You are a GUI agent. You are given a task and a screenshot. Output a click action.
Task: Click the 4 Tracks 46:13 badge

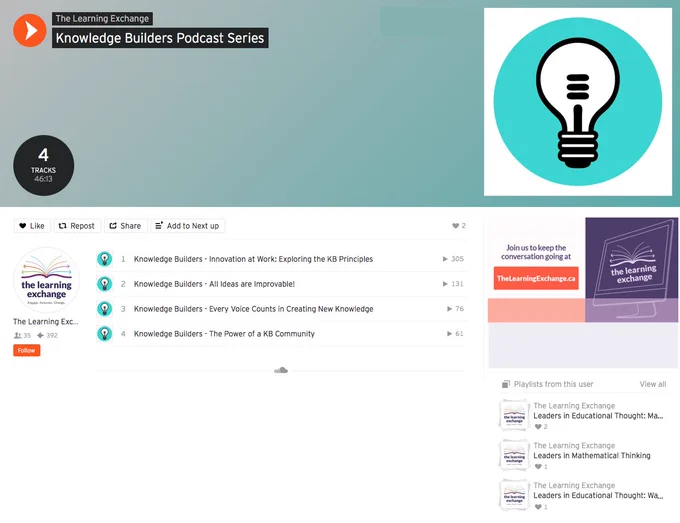pos(43,165)
